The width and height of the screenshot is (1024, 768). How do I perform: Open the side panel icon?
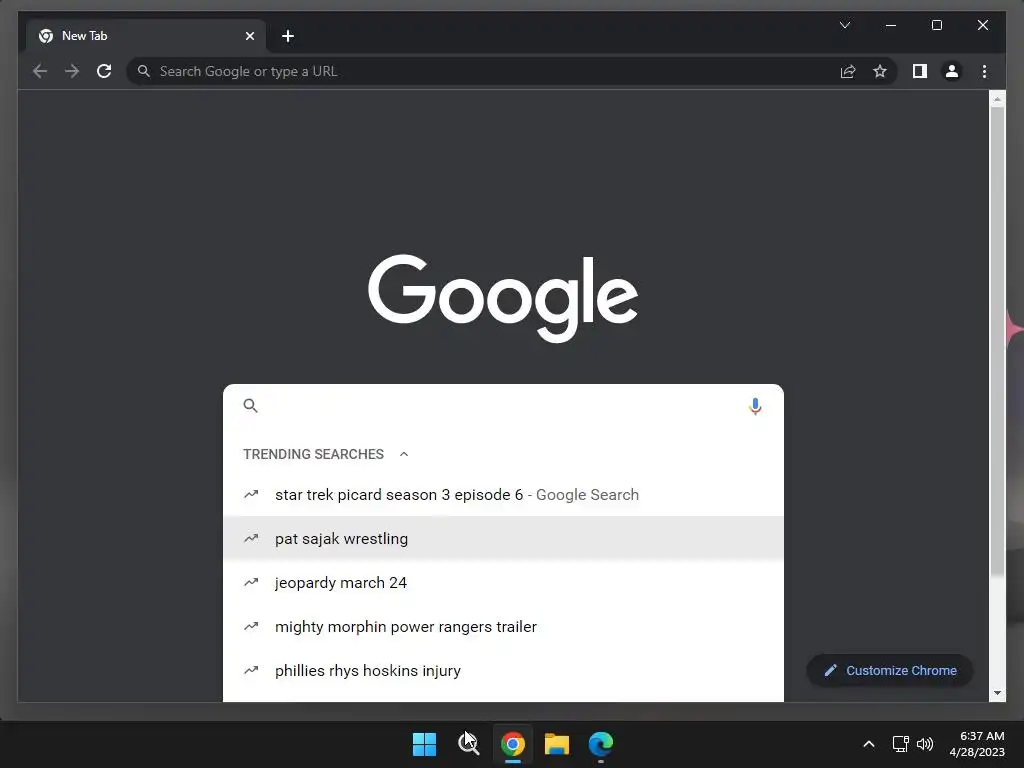click(x=920, y=71)
